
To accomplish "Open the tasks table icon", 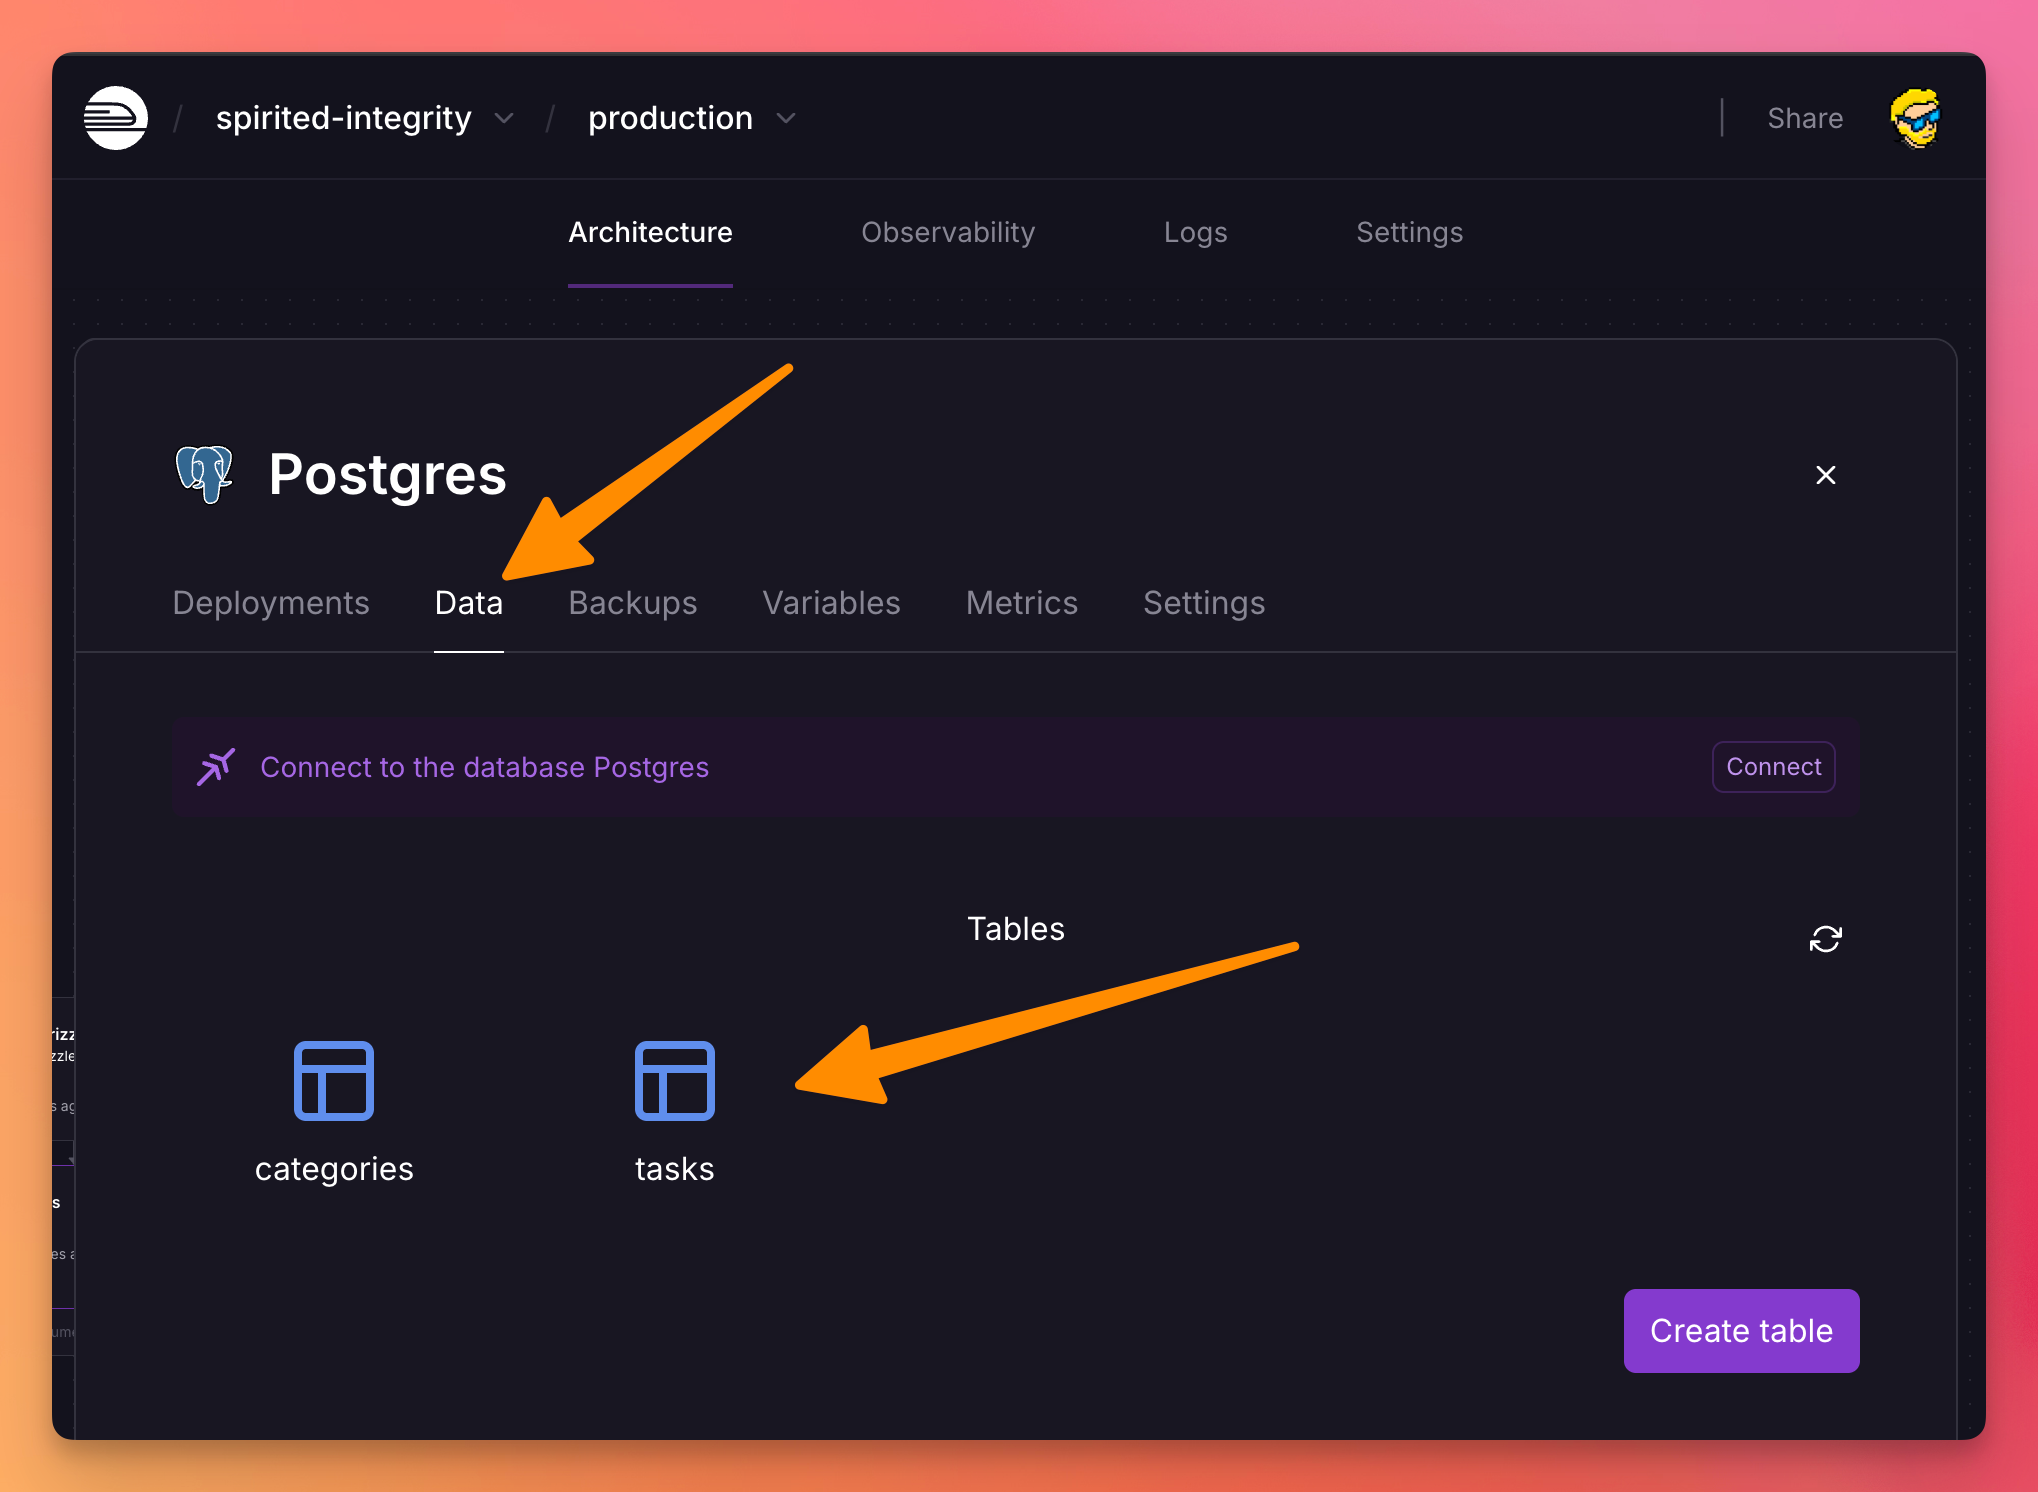I will click(x=674, y=1081).
